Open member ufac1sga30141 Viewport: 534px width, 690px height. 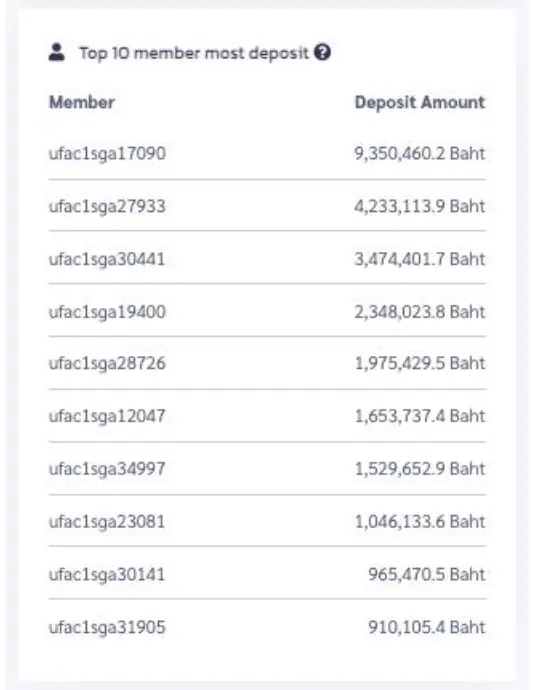(x=107, y=574)
